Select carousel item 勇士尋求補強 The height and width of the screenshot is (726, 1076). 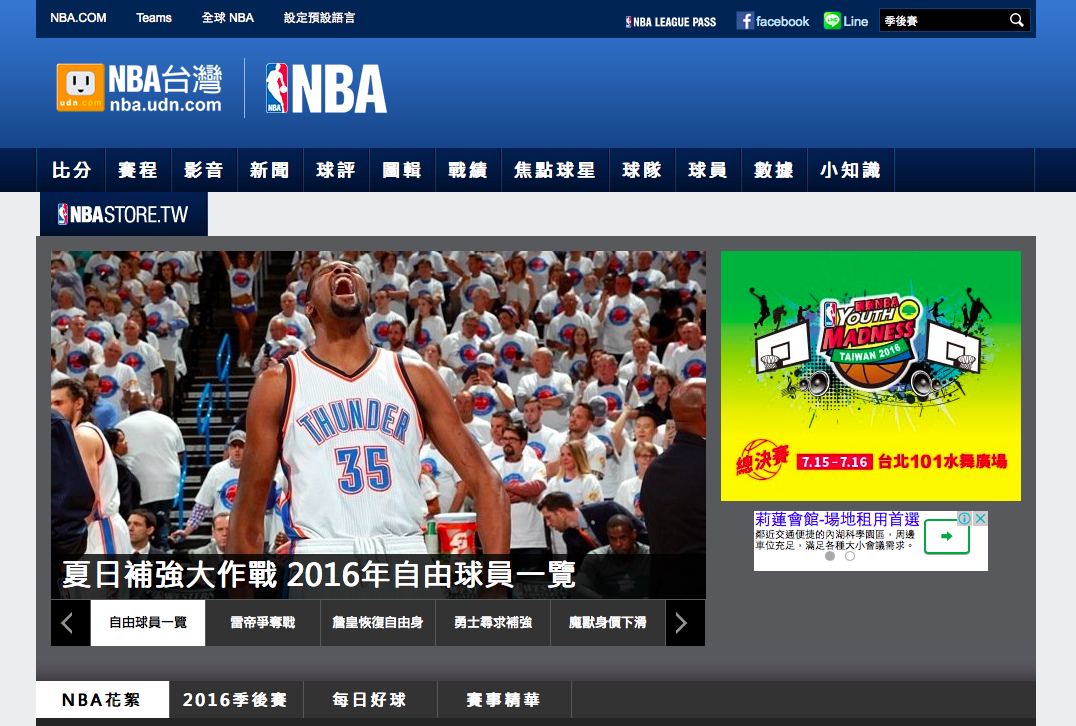pyautogui.click(x=493, y=623)
